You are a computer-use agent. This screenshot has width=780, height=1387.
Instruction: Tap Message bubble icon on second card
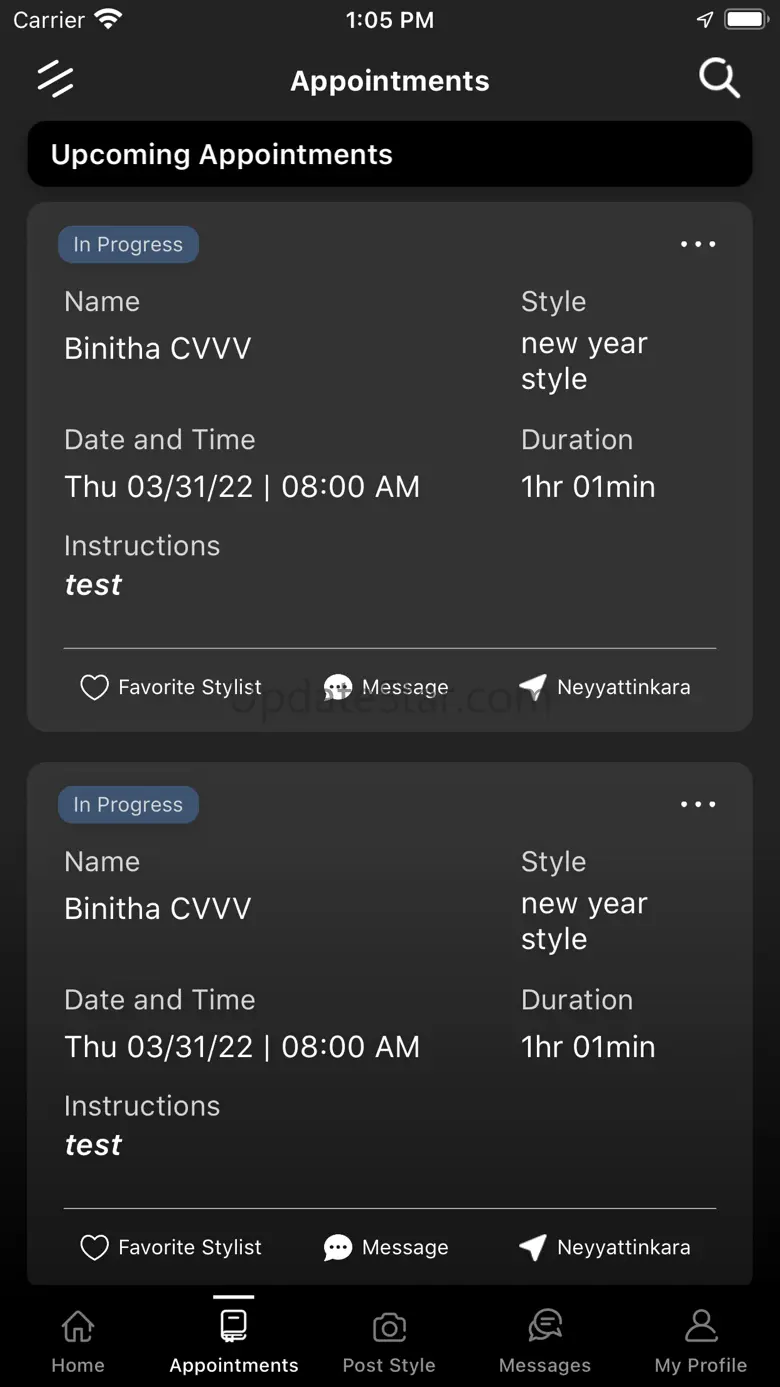[338, 1247]
